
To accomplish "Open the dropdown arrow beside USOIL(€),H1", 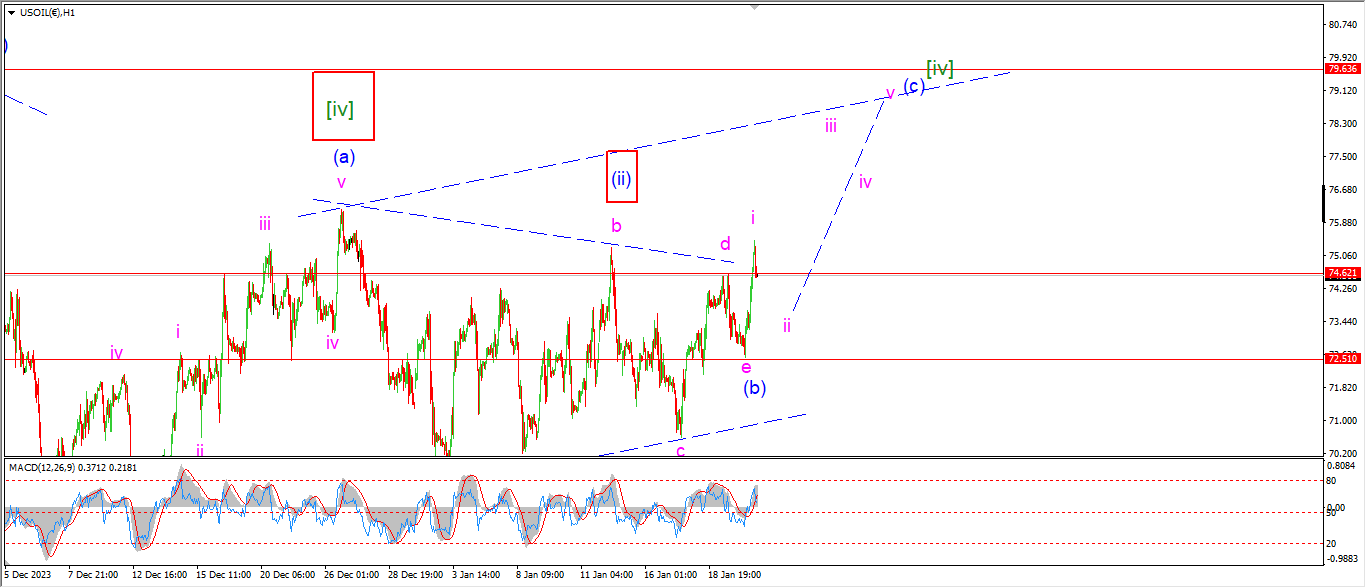I will click(11, 12).
